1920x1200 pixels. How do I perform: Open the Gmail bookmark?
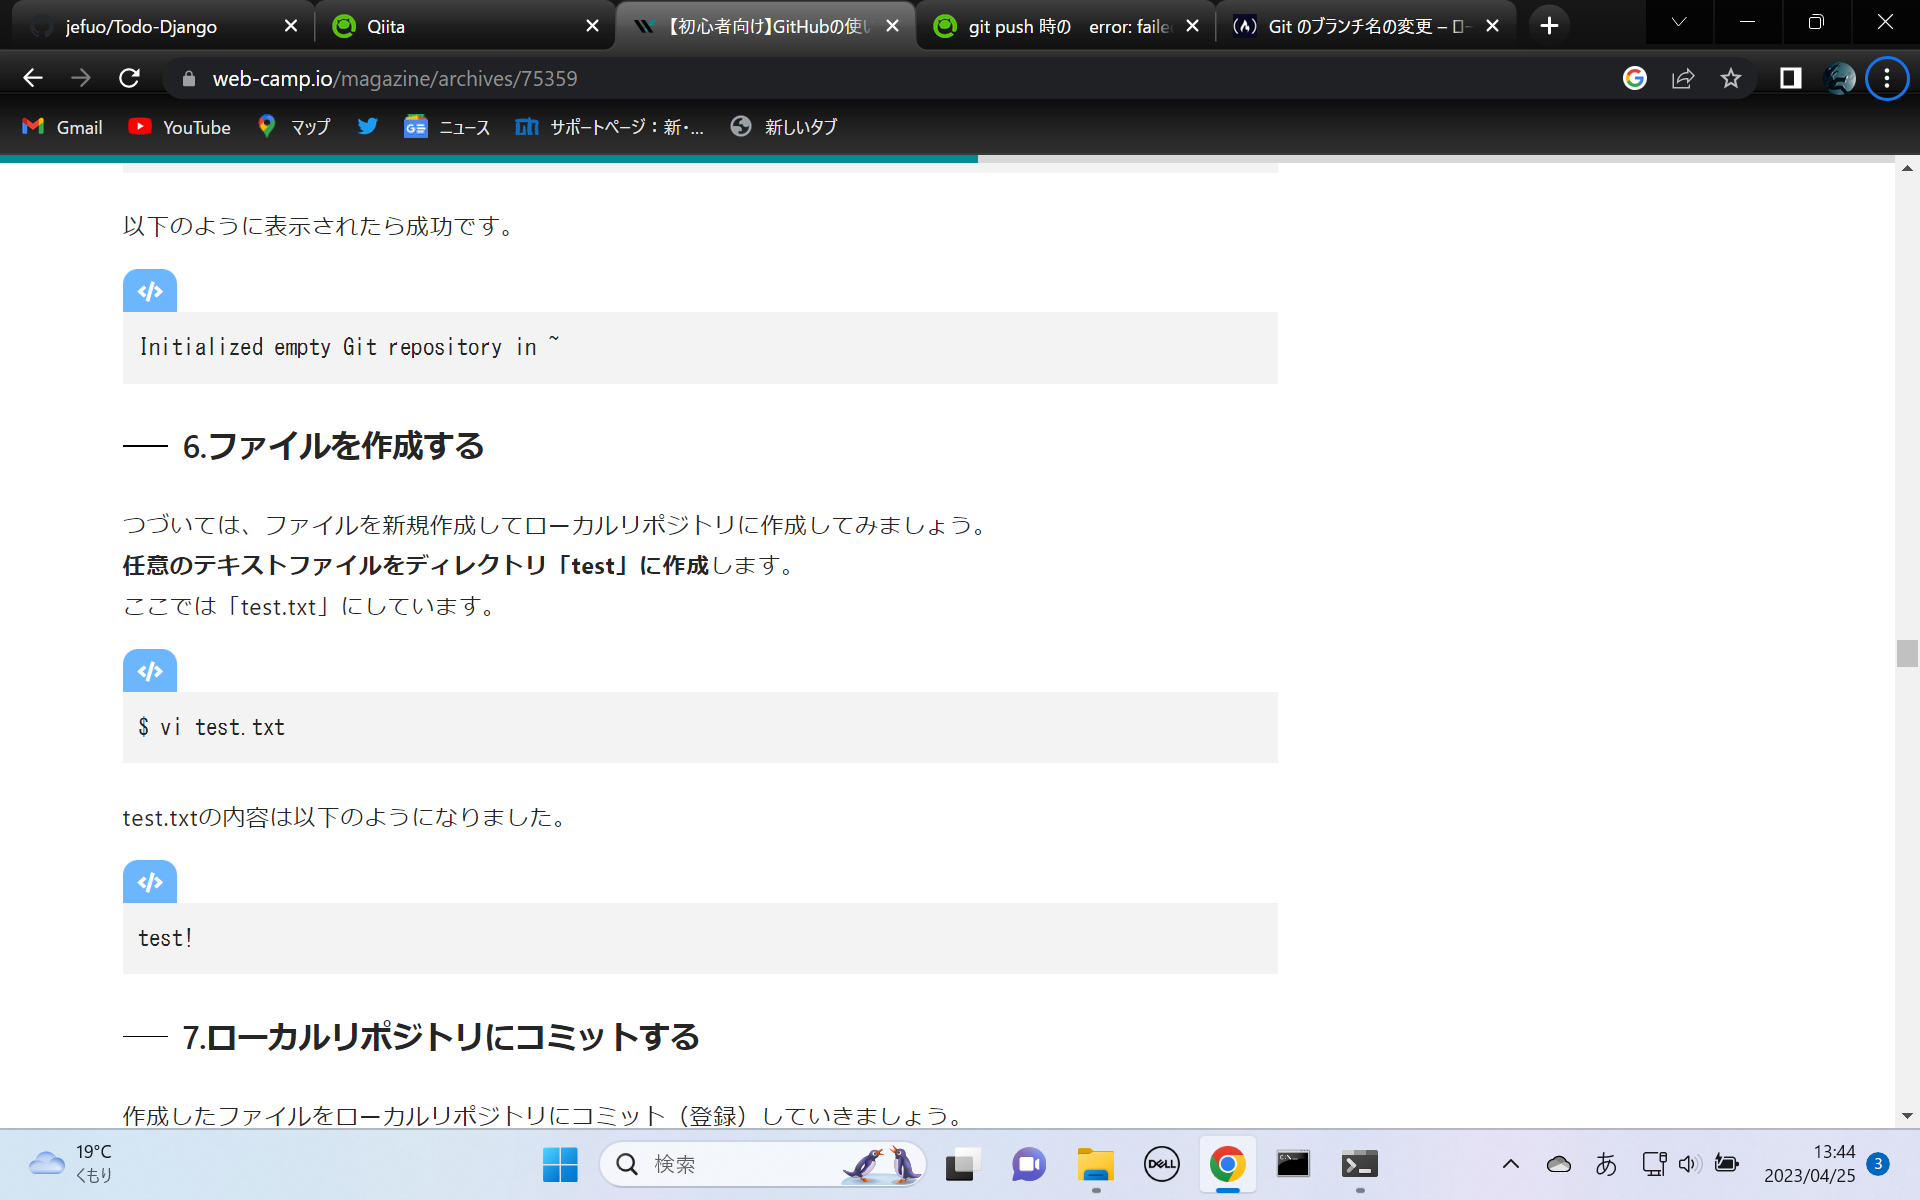(x=62, y=127)
